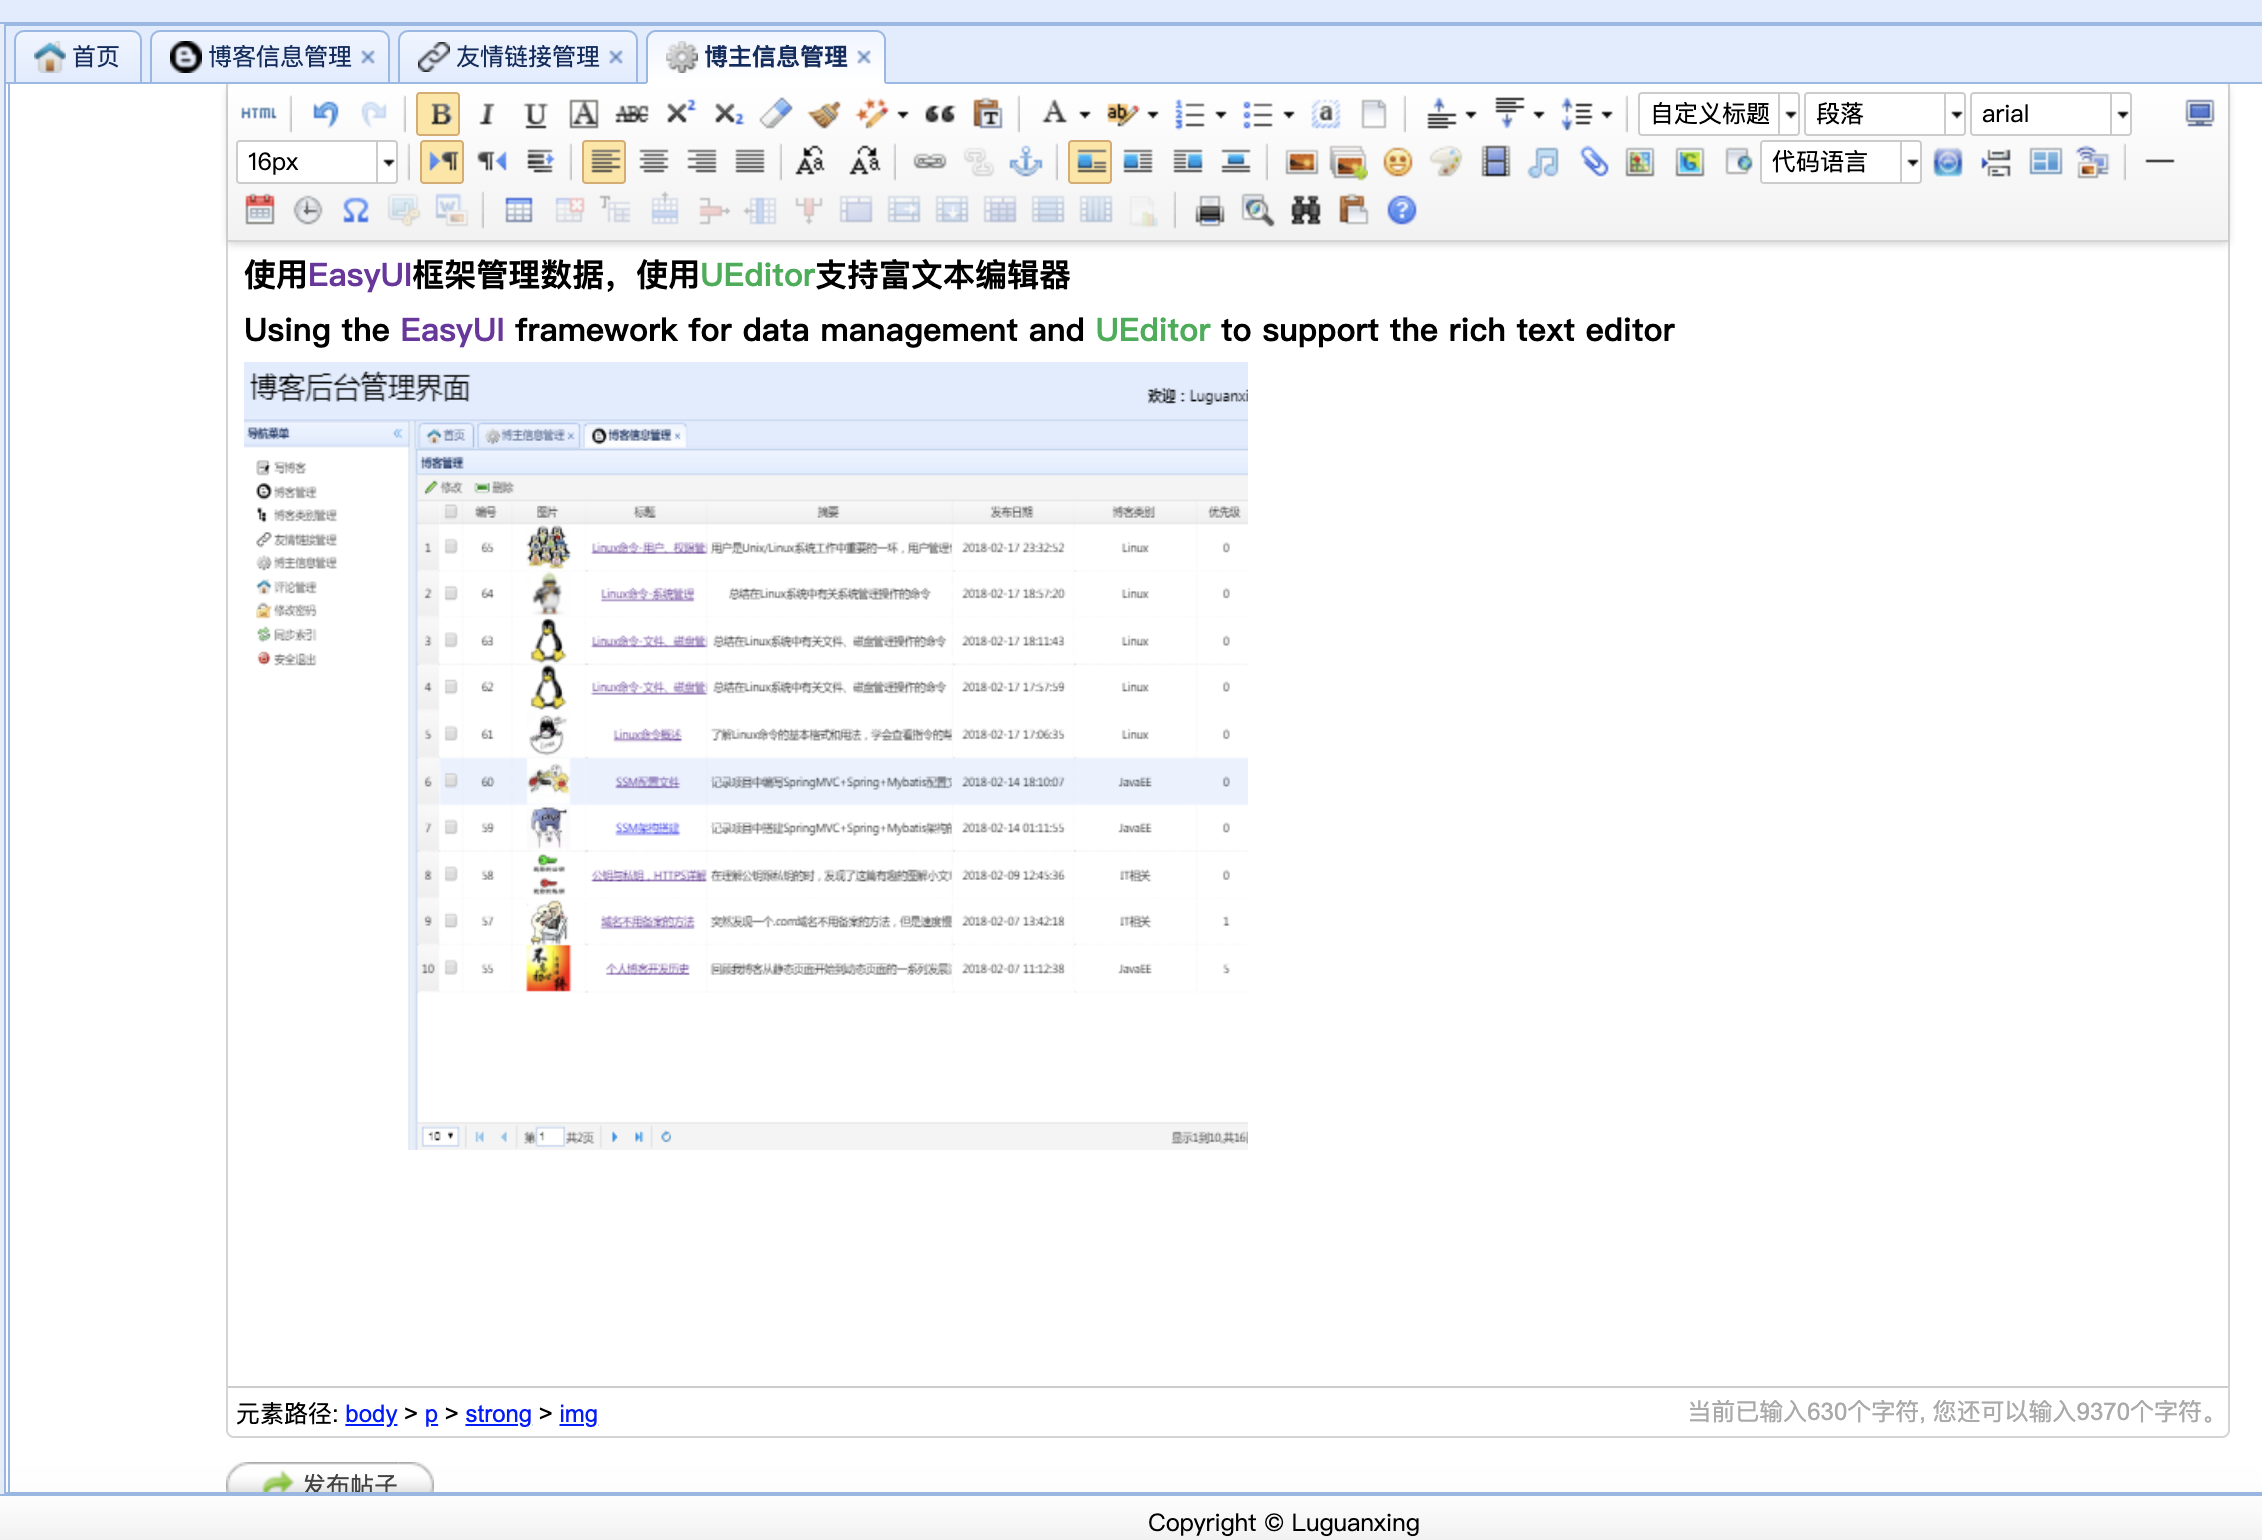Close the 博客信息管理 tab

pos(368,57)
